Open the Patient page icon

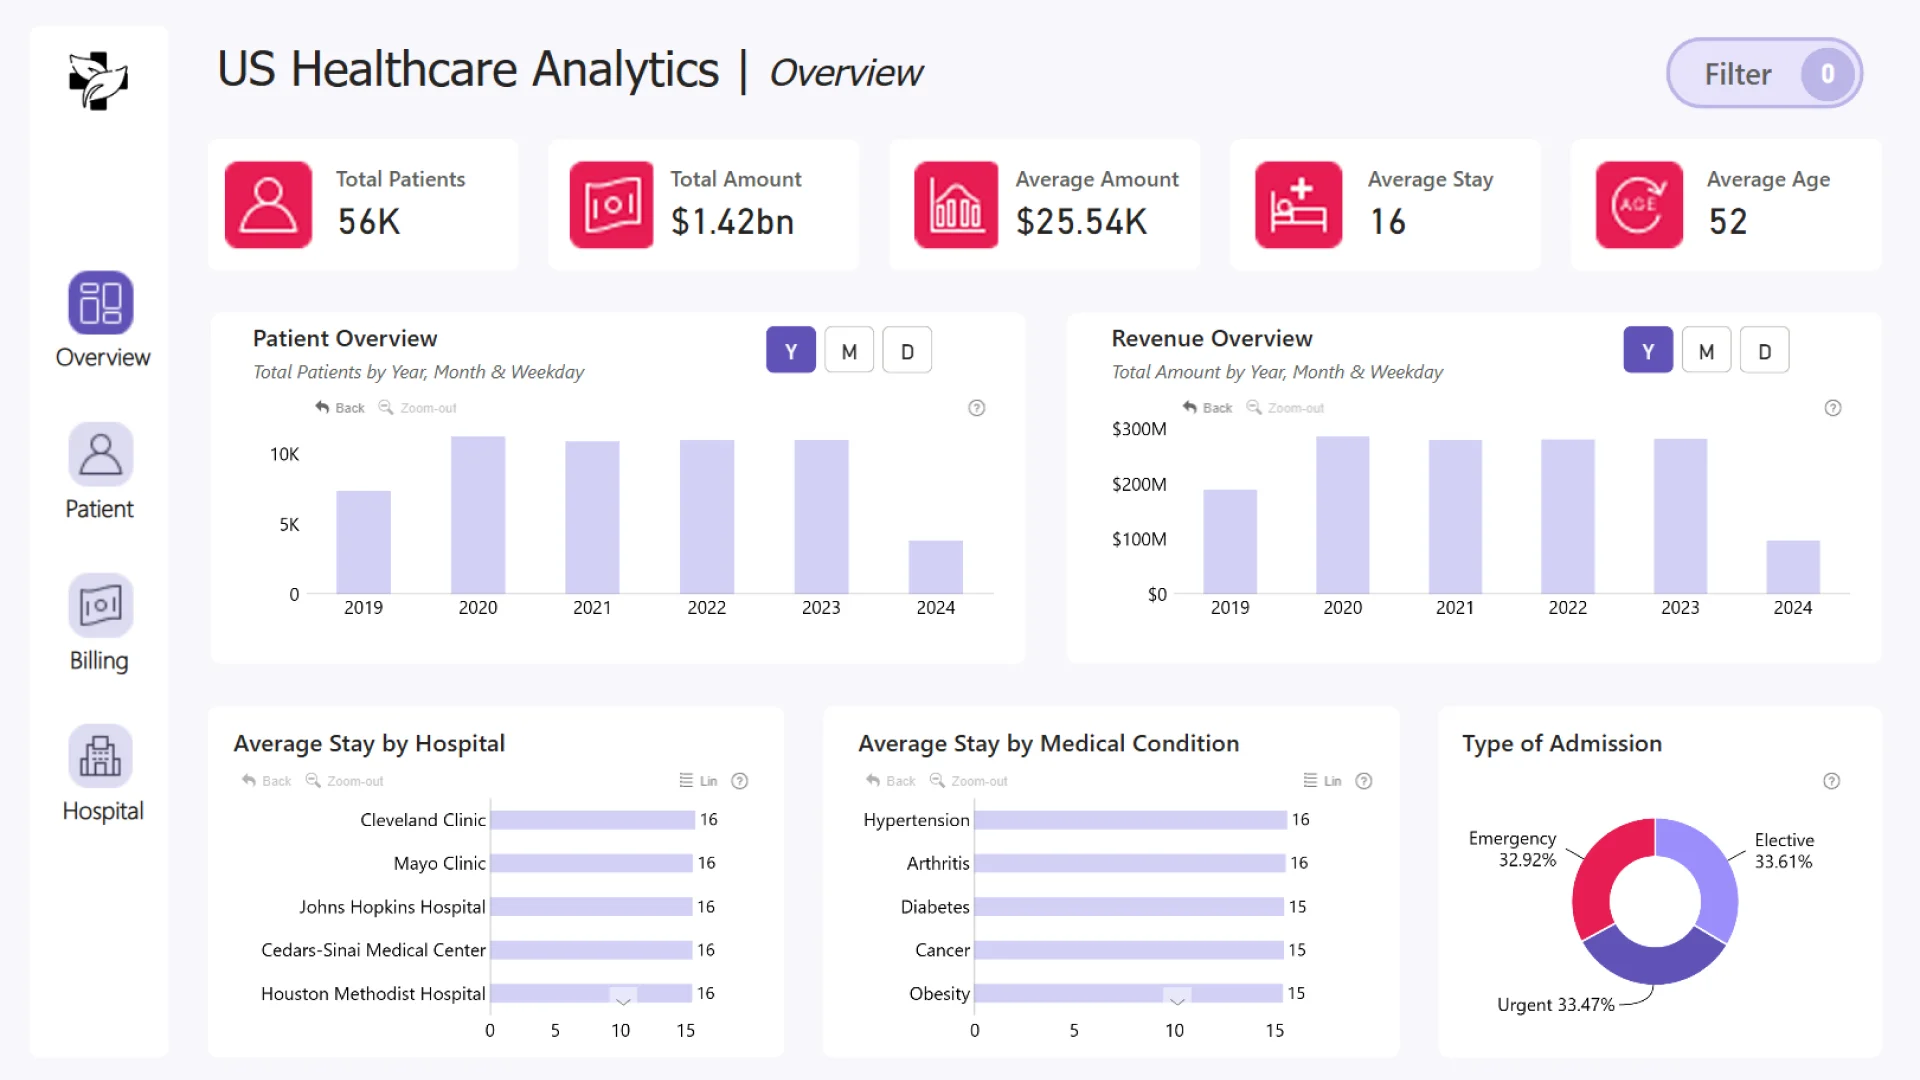coord(100,455)
